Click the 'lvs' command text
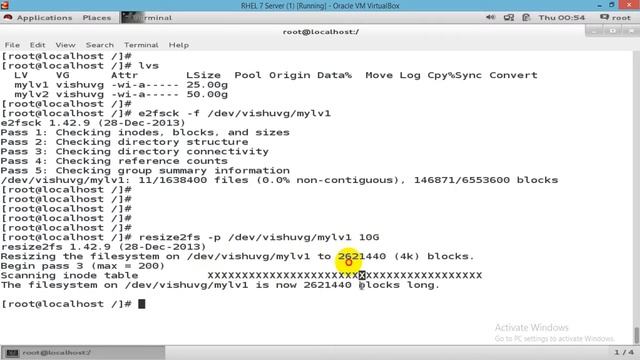Screen dimensions: 640x360 (x=148, y=66)
